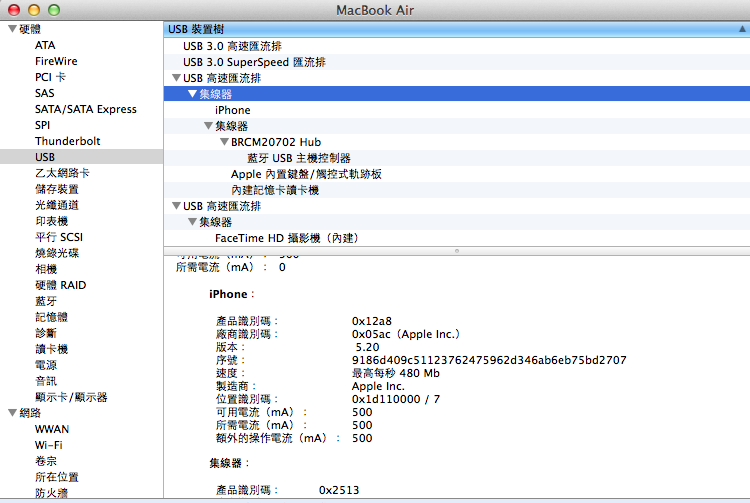Collapse the 集線器 triangle below iPhone
The width and height of the screenshot is (750, 503).
[208, 126]
